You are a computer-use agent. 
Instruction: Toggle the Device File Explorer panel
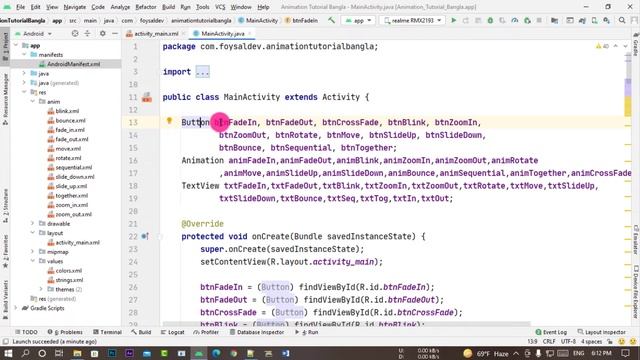[636, 291]
